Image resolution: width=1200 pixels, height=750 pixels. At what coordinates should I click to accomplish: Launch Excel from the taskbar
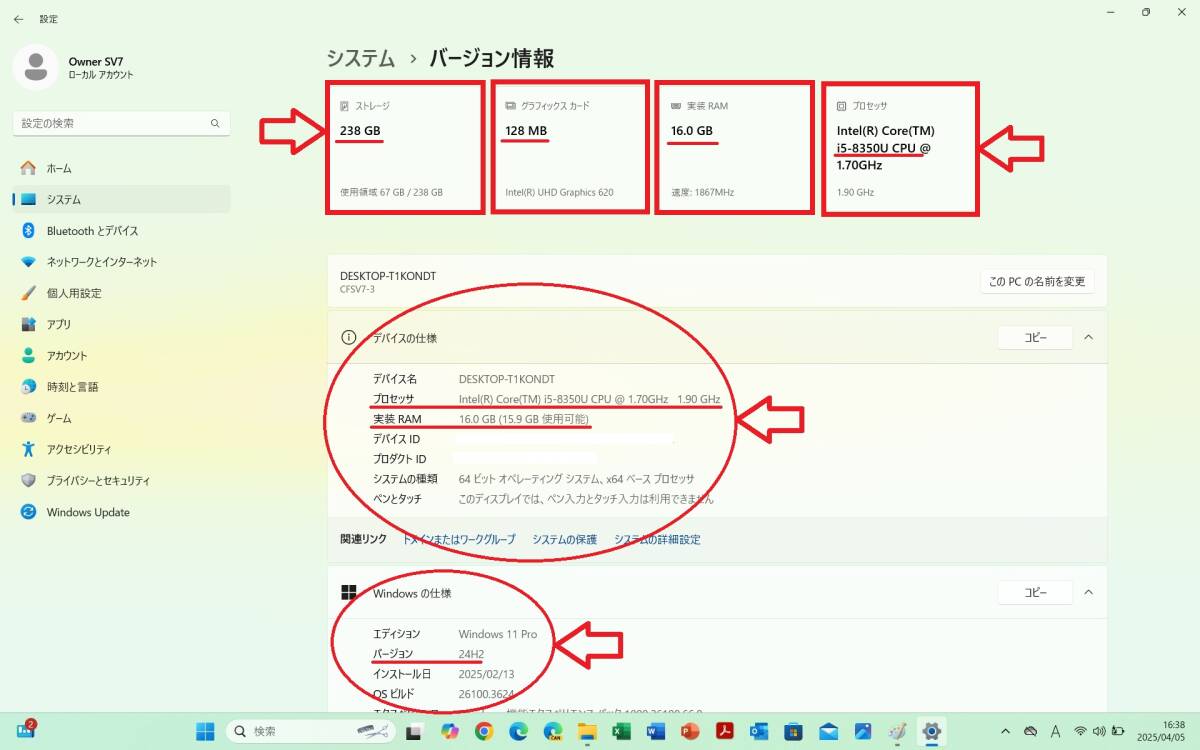[621, 731]
